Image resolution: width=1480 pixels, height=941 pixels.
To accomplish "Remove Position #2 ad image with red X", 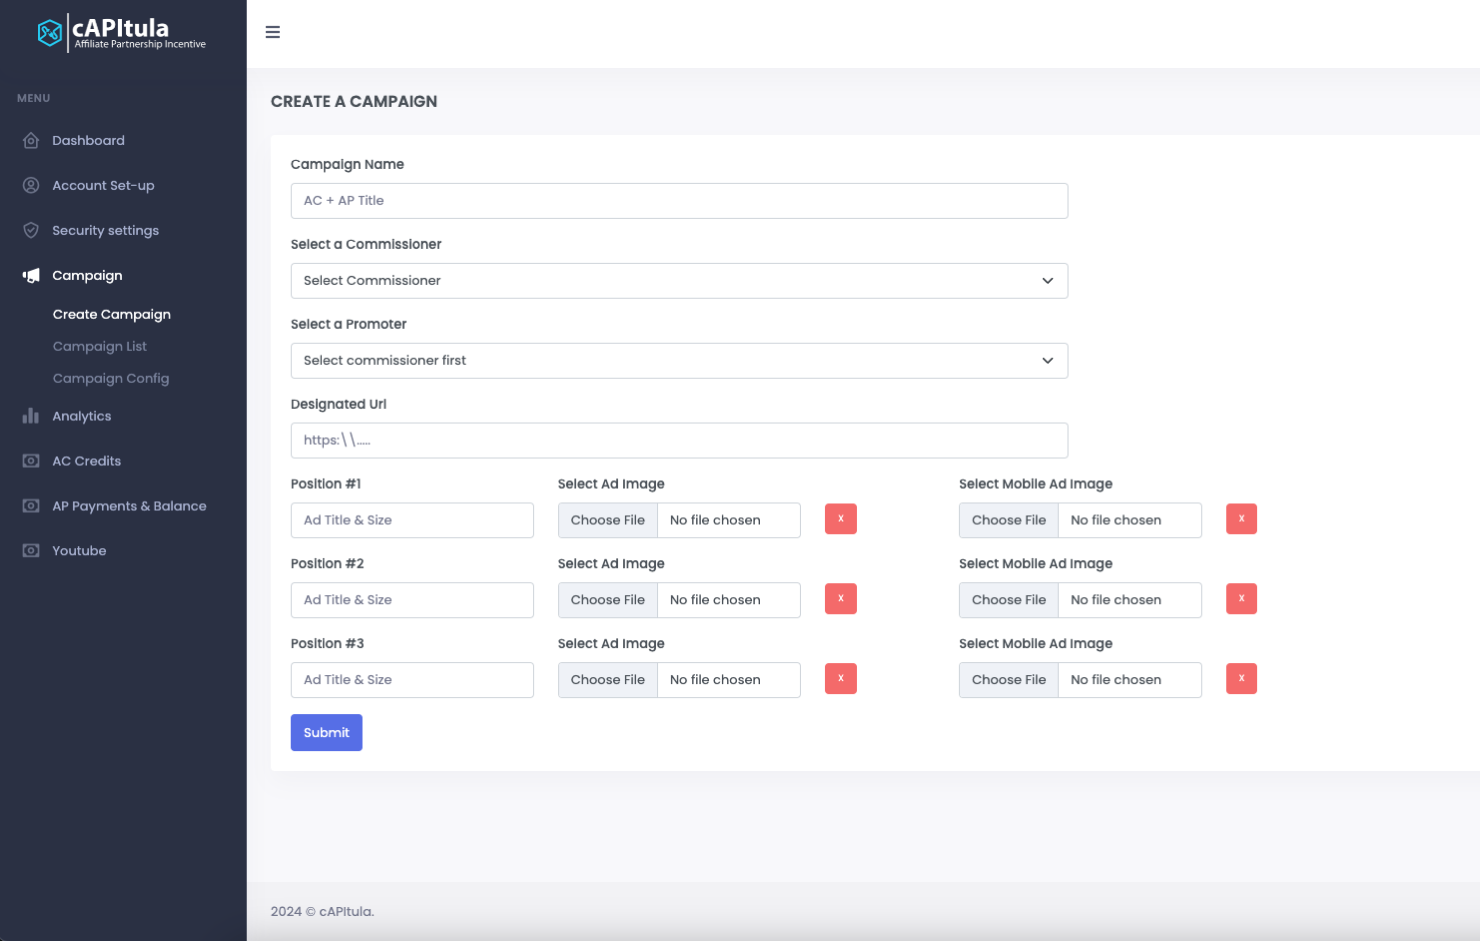I will pyautogui.click(x=840, y=599).
